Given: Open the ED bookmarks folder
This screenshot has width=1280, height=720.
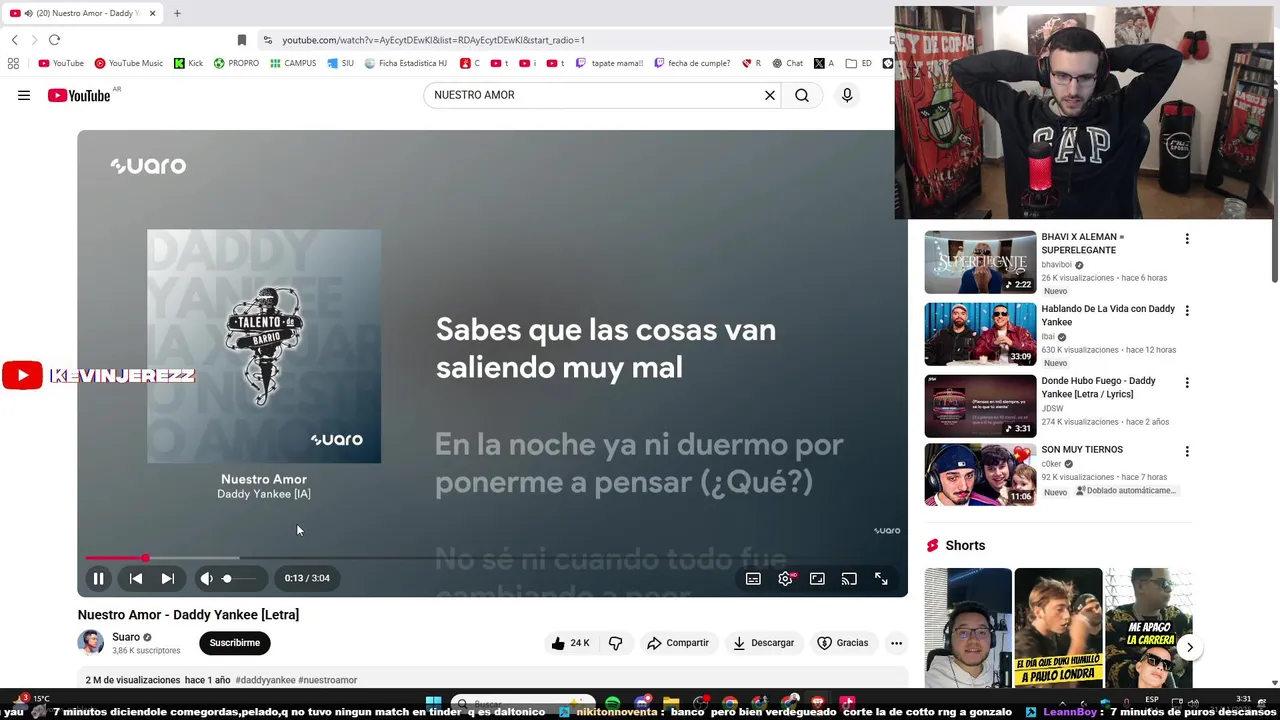Looking at the screenshot, I should pos(858,63).
